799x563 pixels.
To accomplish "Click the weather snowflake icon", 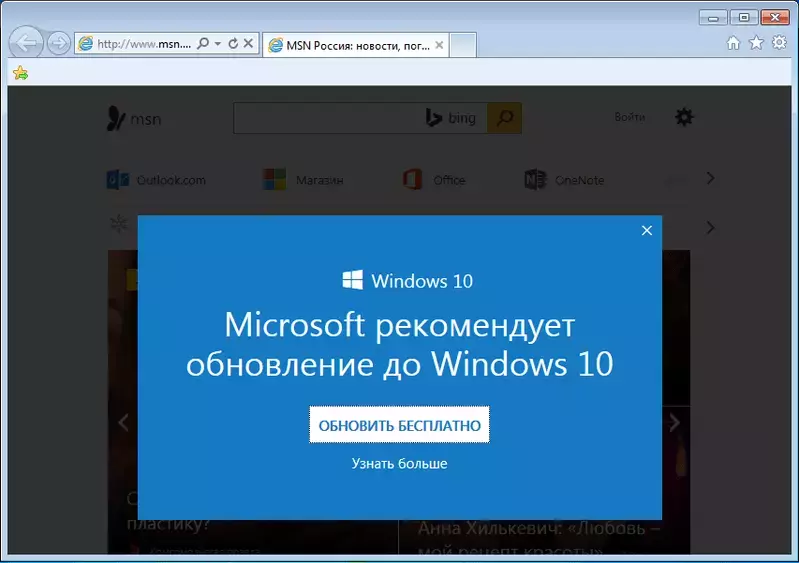I will click(119, 224).
